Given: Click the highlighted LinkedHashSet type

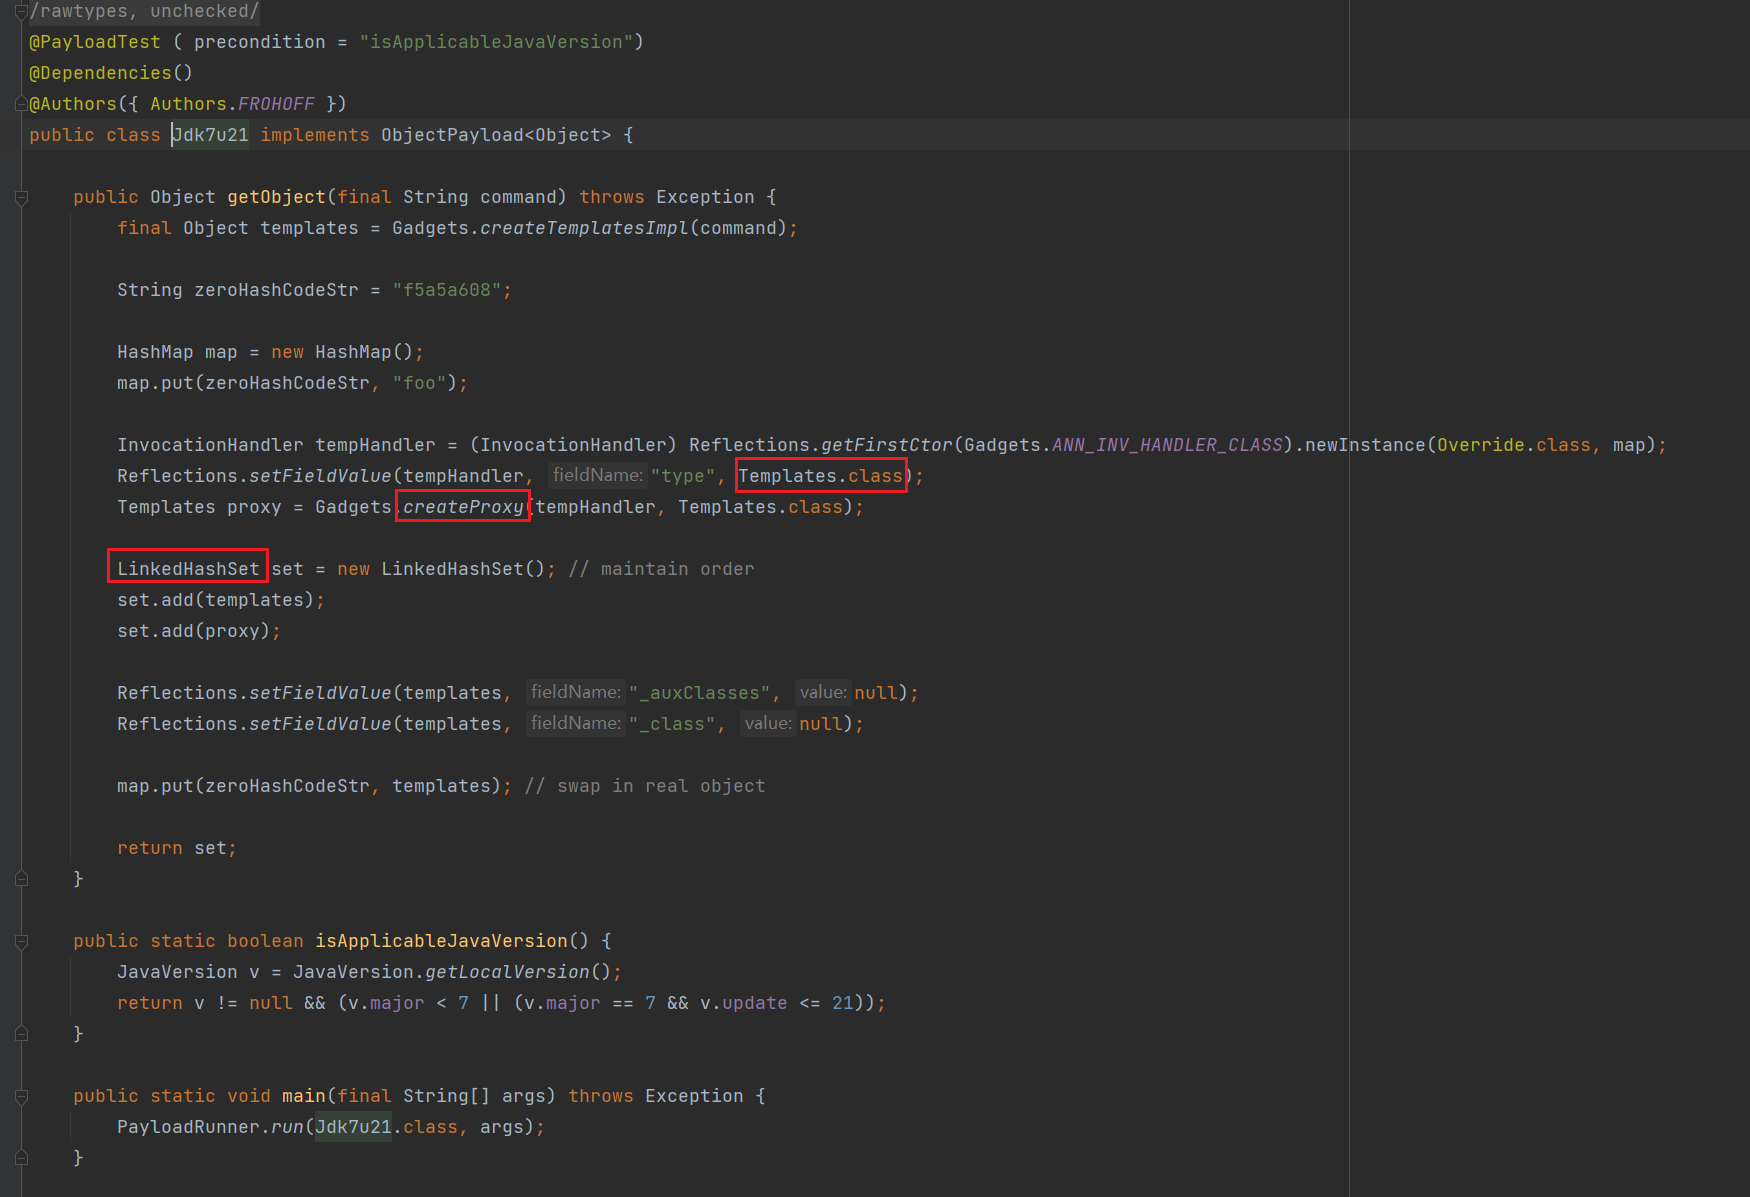Looking at the screenshot, I should (x=187, y=568).
